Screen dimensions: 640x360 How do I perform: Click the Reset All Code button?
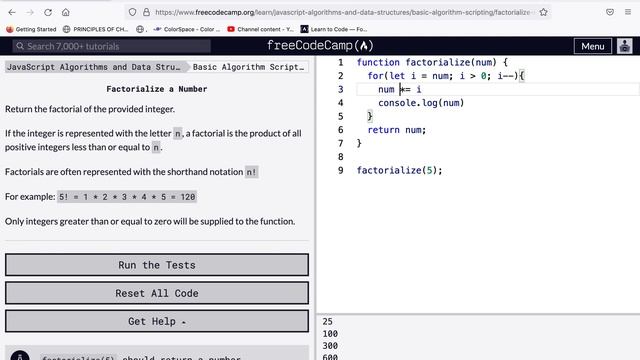point(157,293)
